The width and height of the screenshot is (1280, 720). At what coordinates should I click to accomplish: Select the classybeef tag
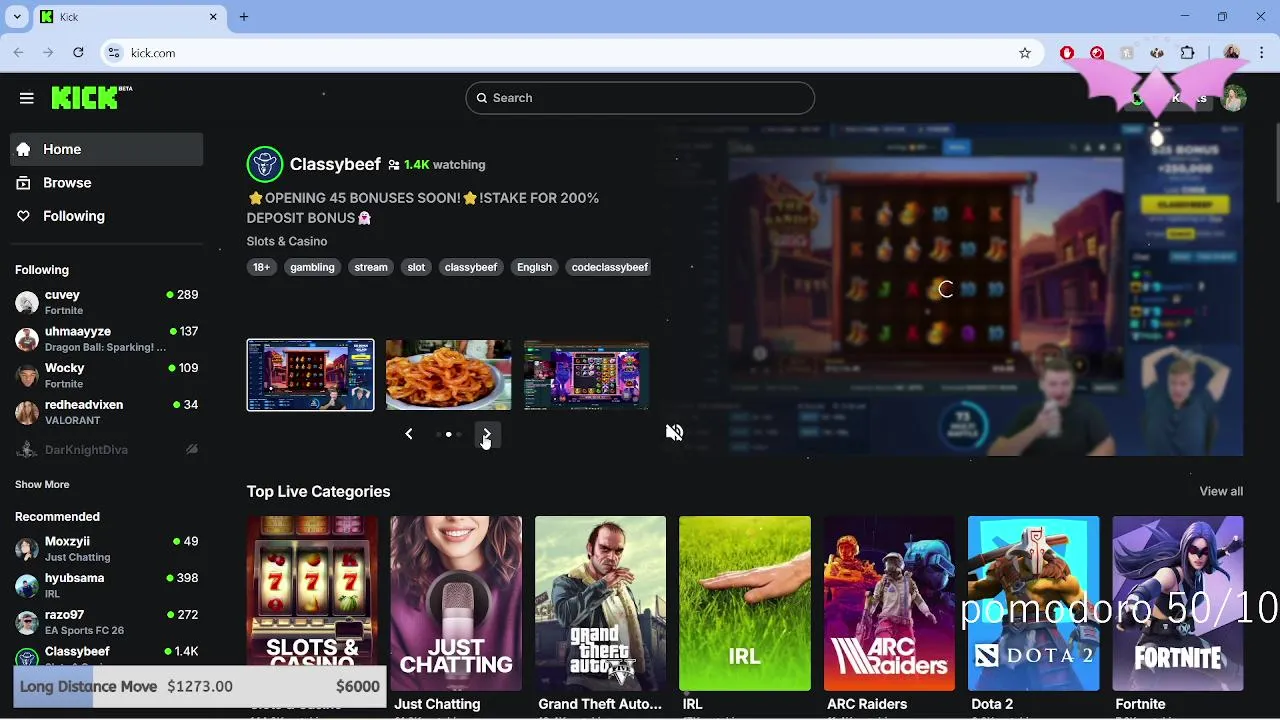click(x=471, y=267)
